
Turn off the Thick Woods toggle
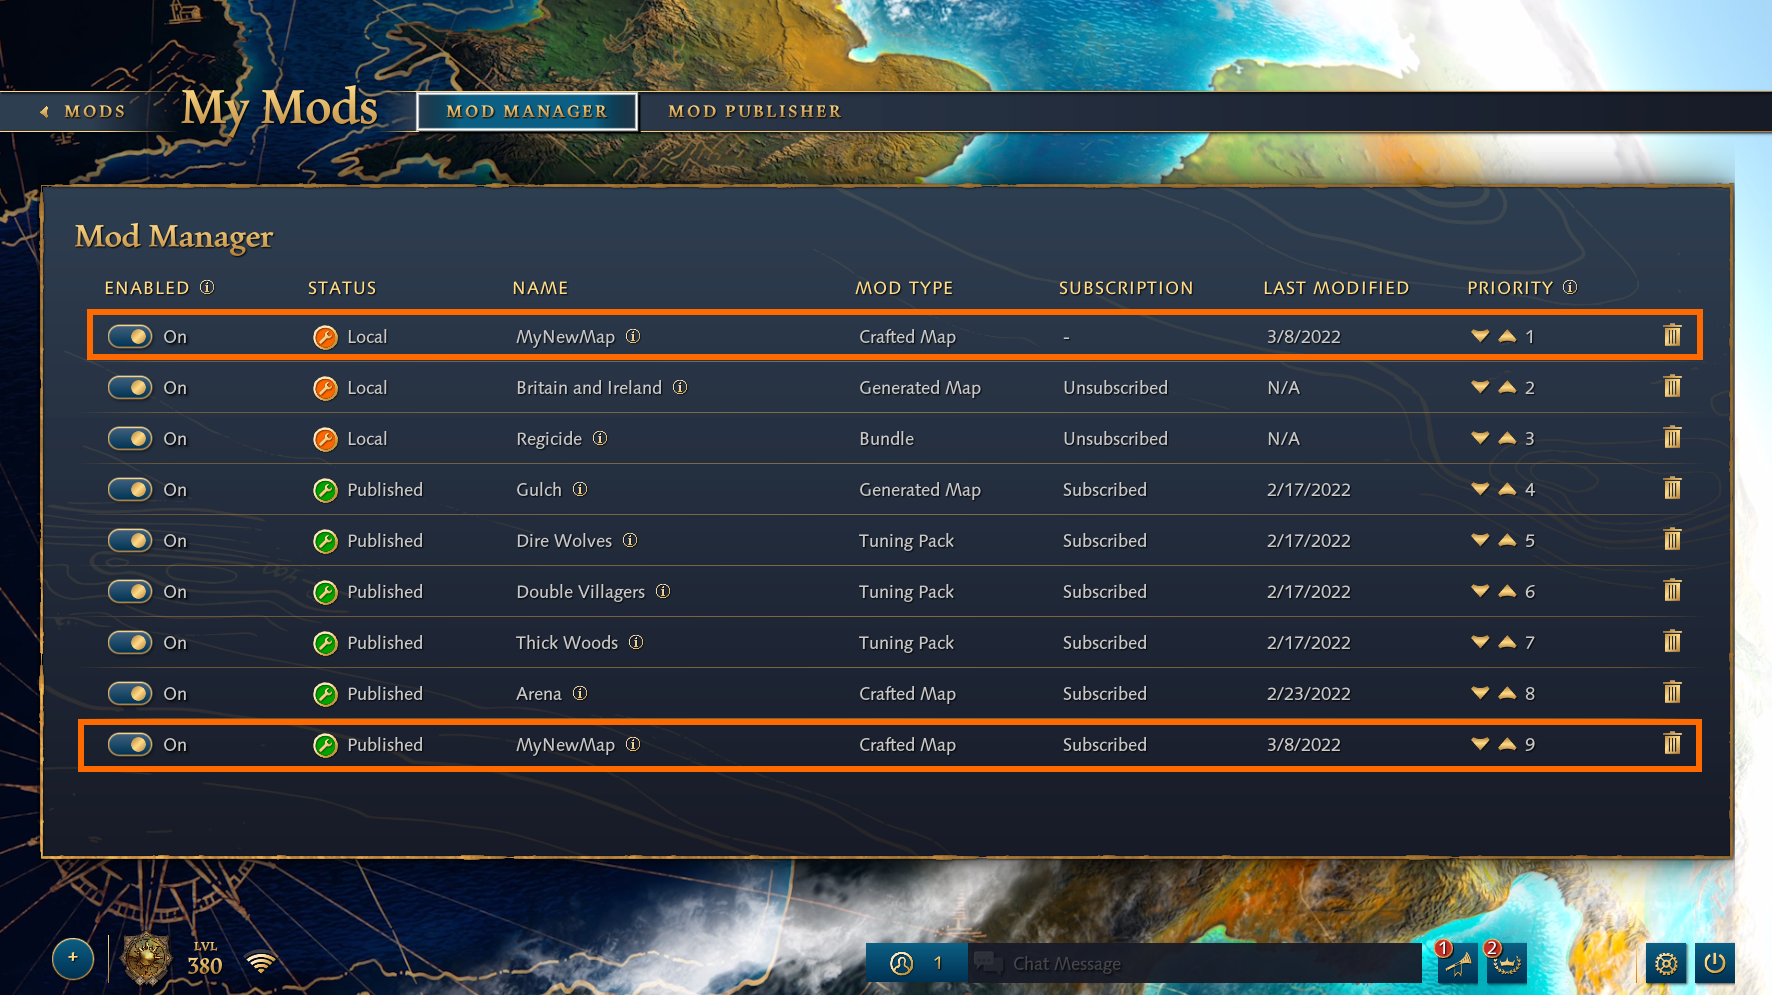click(x=130, y=642)
